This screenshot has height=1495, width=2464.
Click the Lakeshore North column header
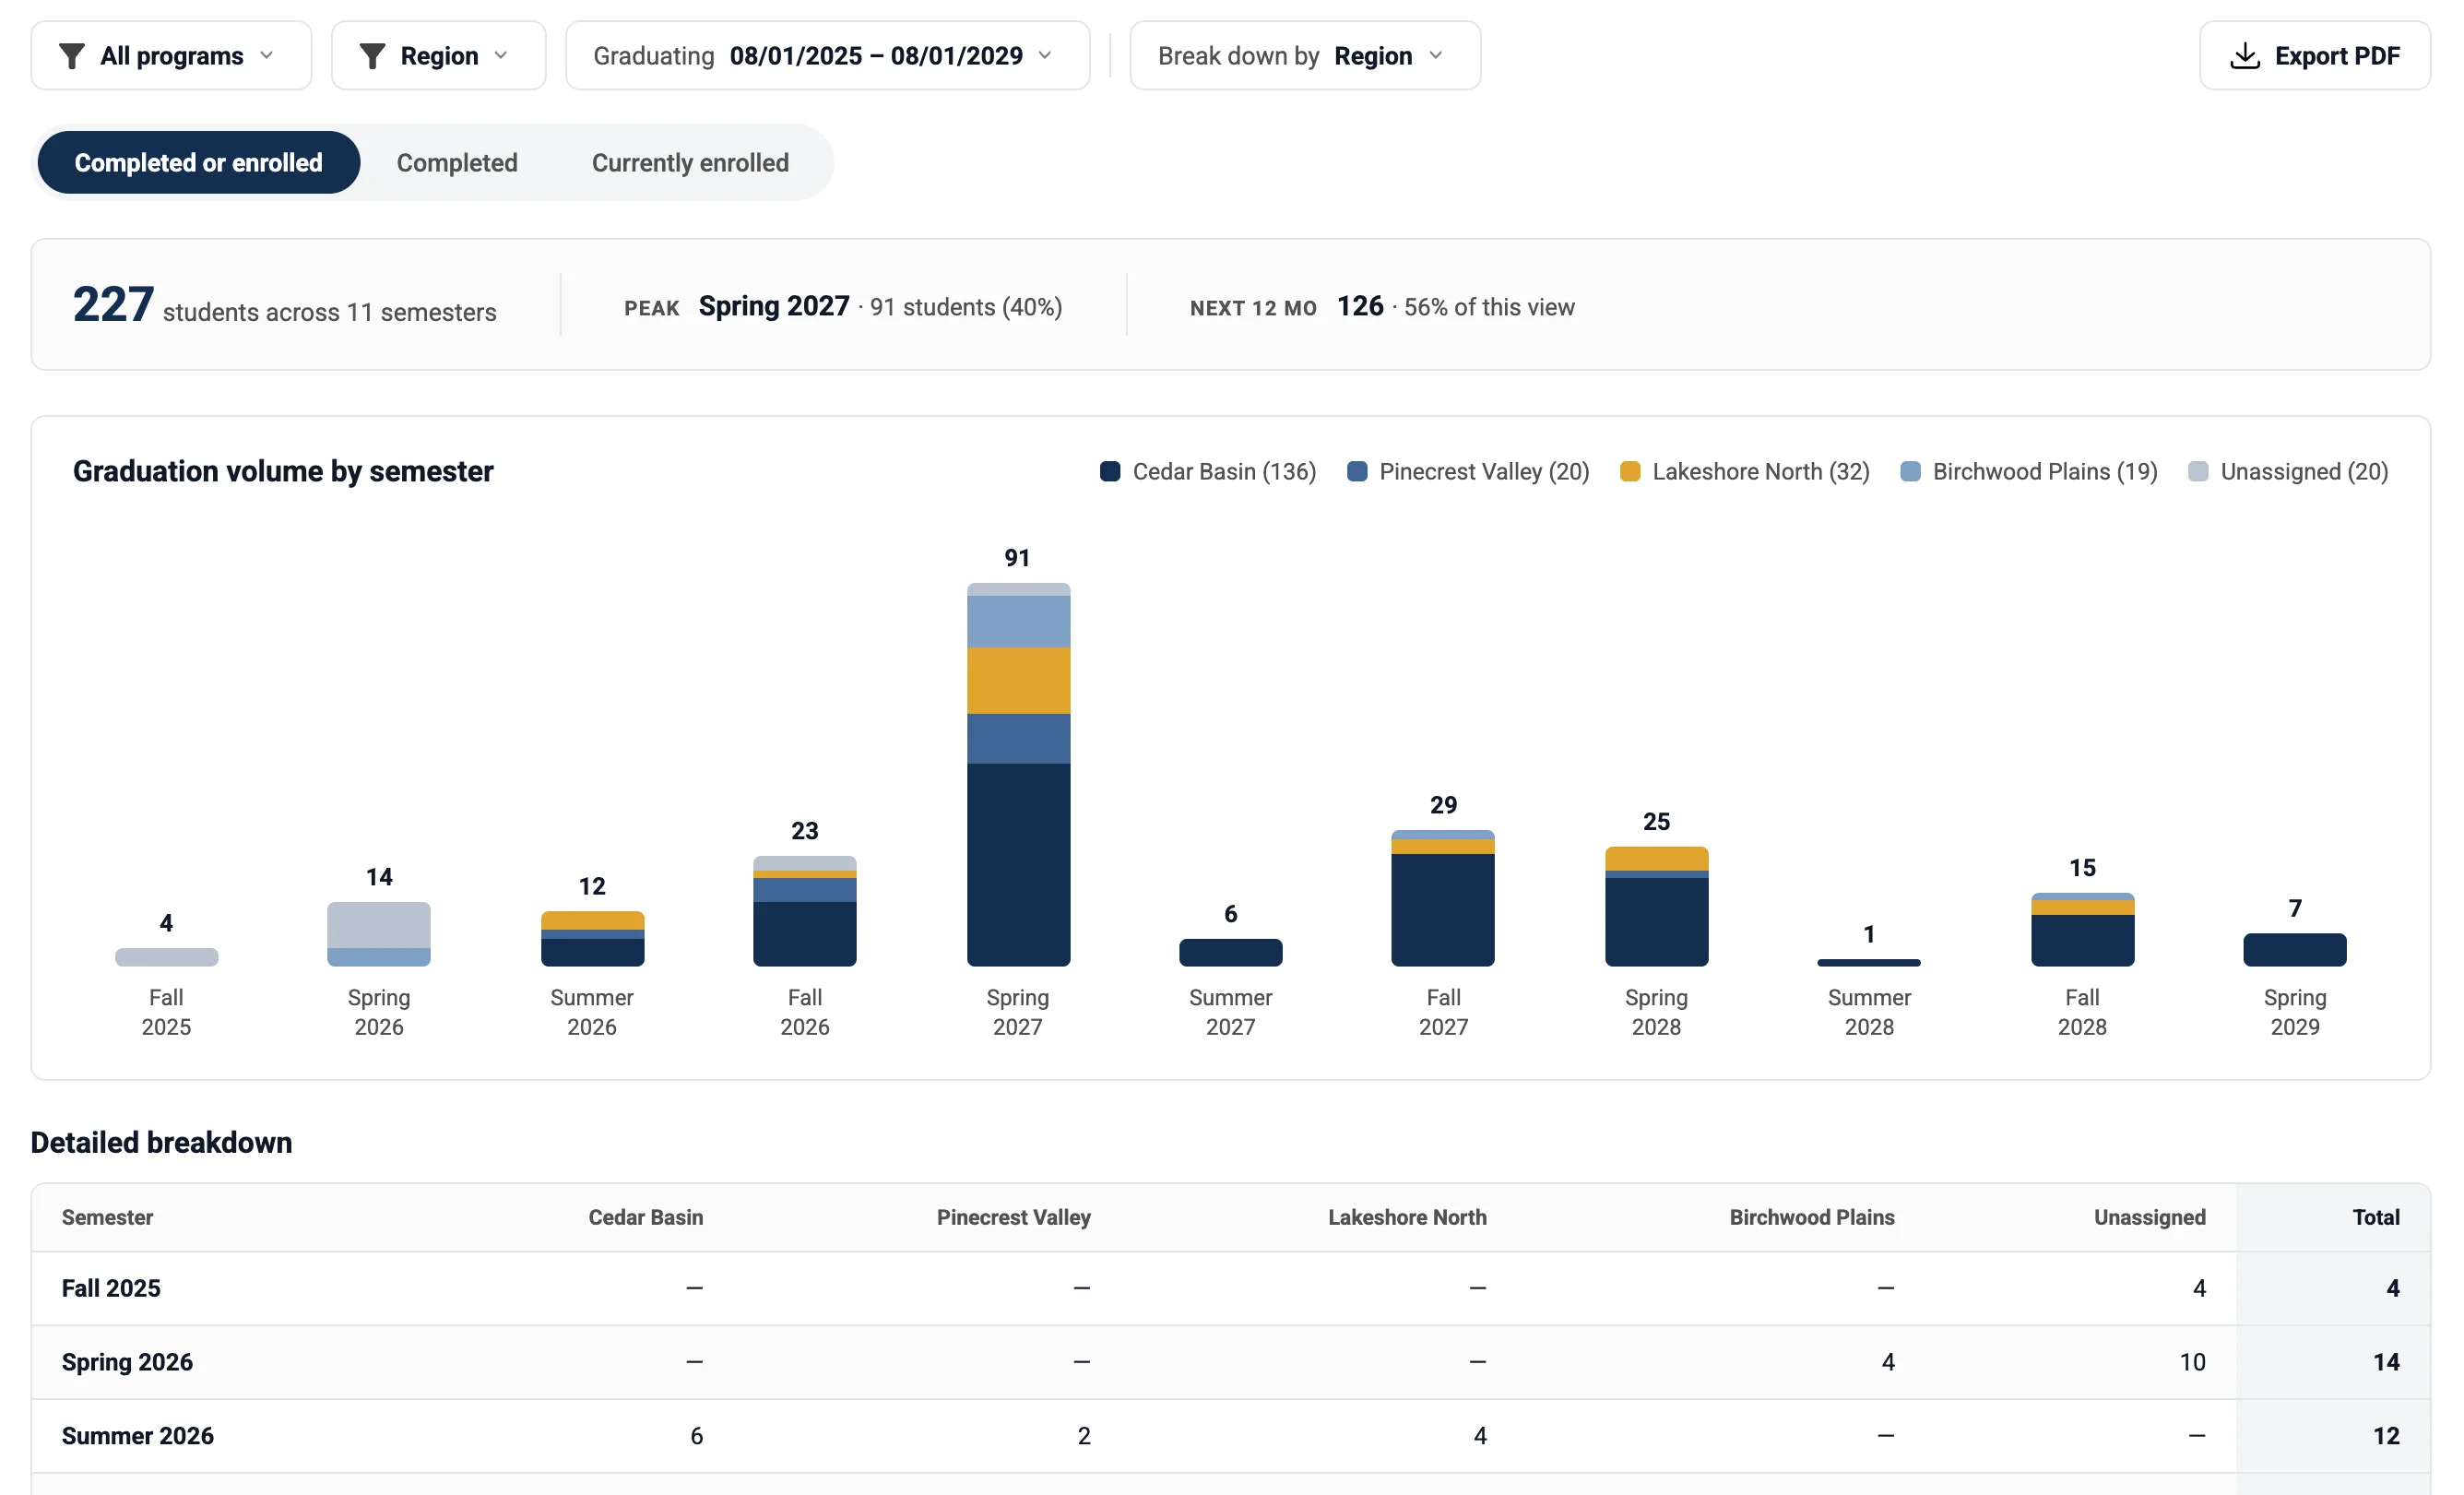1407,1217
